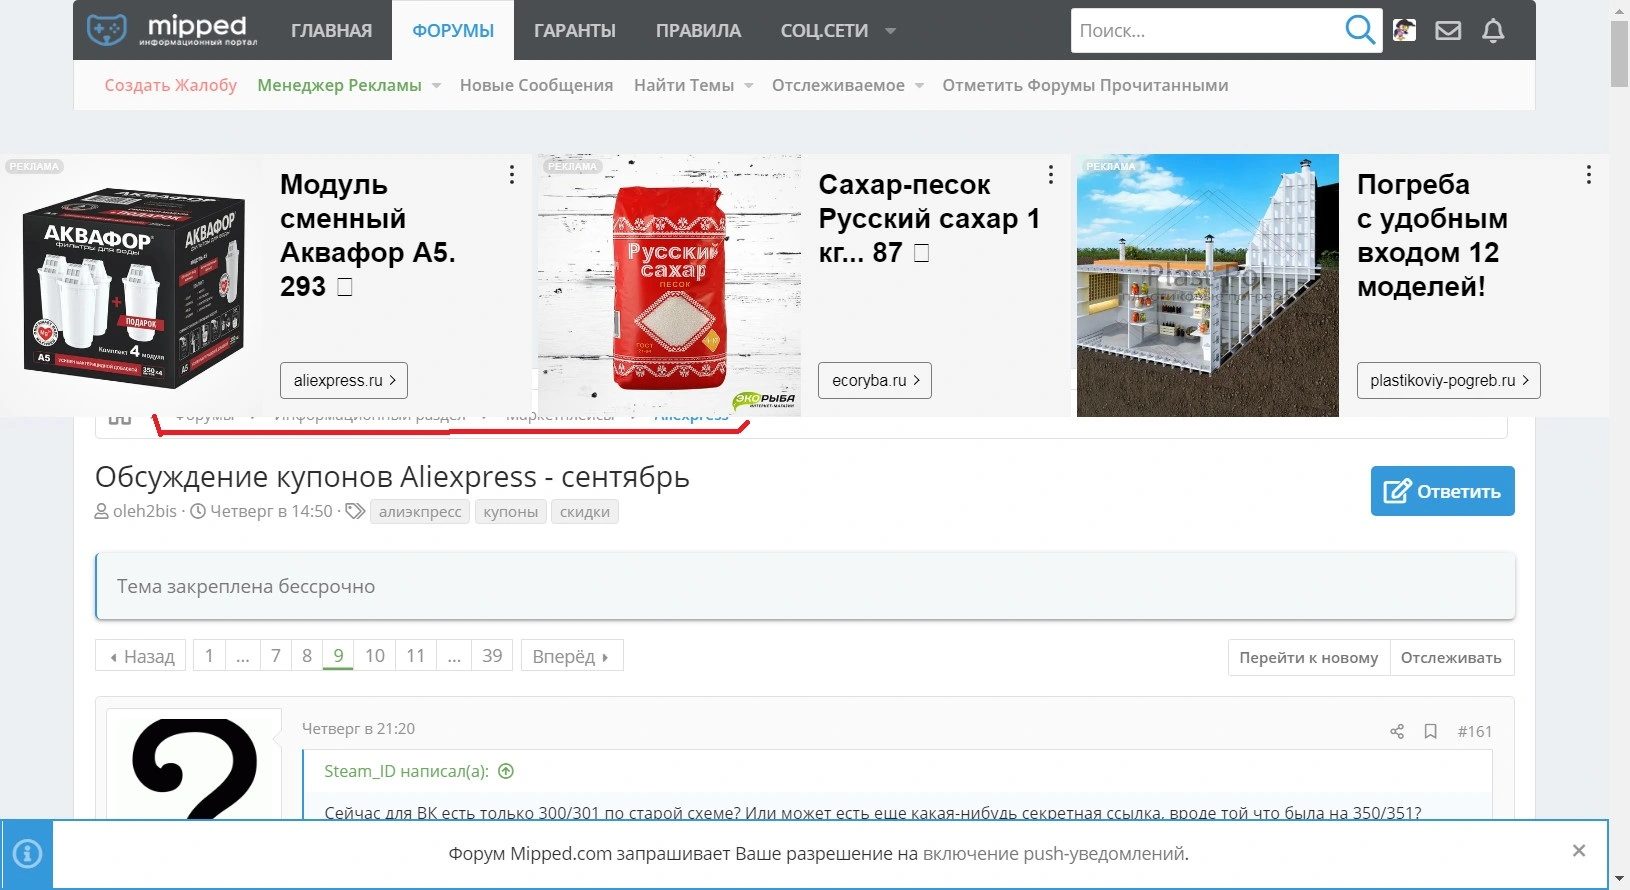Click the Отслеживать button

coord(1452,657)
